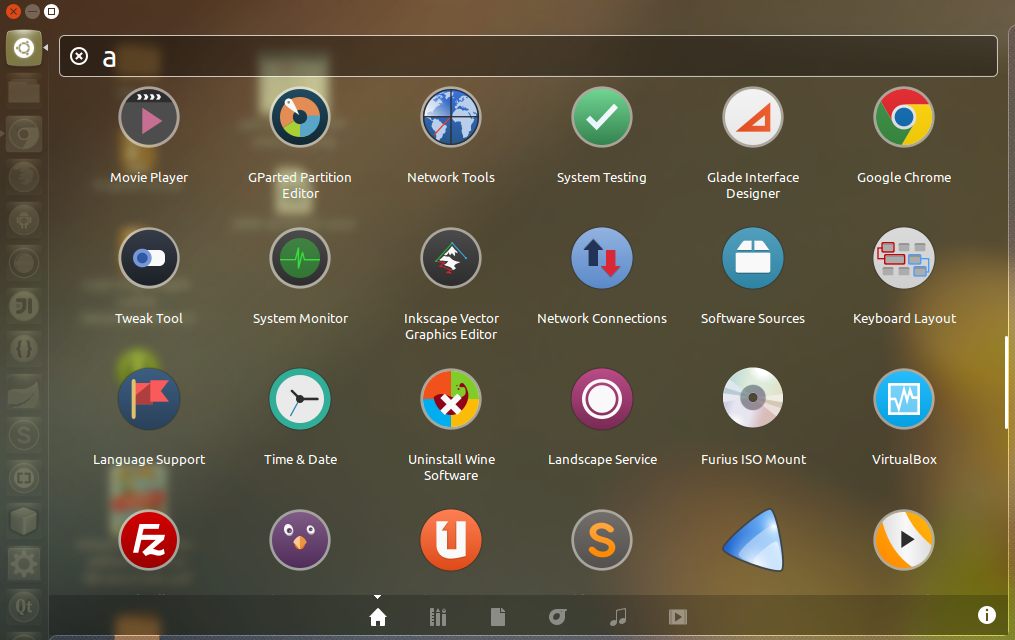Switch to the Music lens

pyautogui.click(x=617, y=616)
